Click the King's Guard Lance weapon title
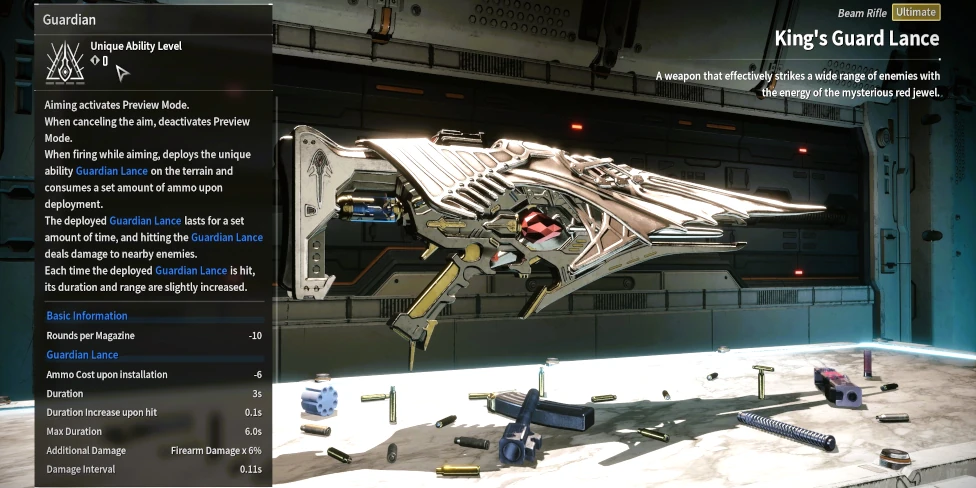 pos(856,39)
